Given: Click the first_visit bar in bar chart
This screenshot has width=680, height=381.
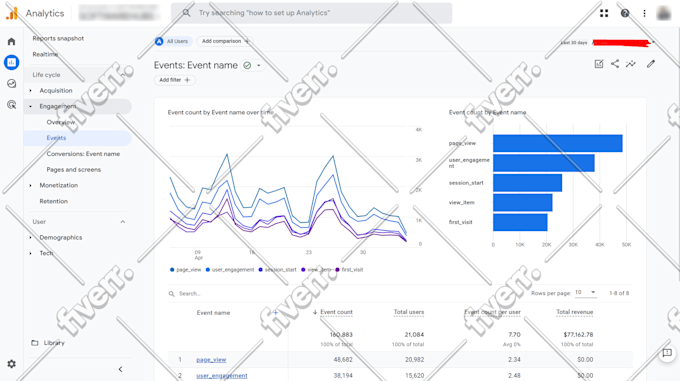Looking at the screenshot, I should coord(520,222).
